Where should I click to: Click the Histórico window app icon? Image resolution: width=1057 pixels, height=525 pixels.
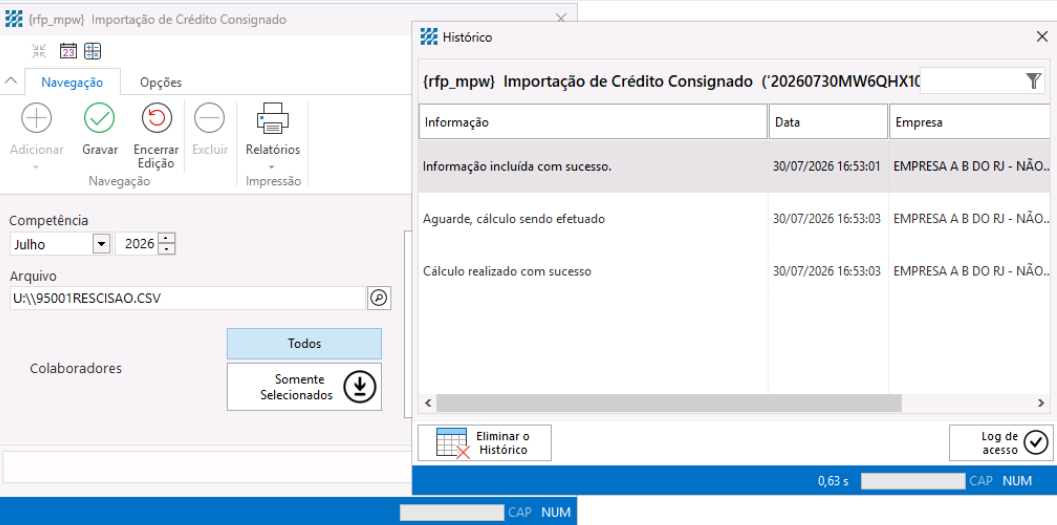pos(429,37)
